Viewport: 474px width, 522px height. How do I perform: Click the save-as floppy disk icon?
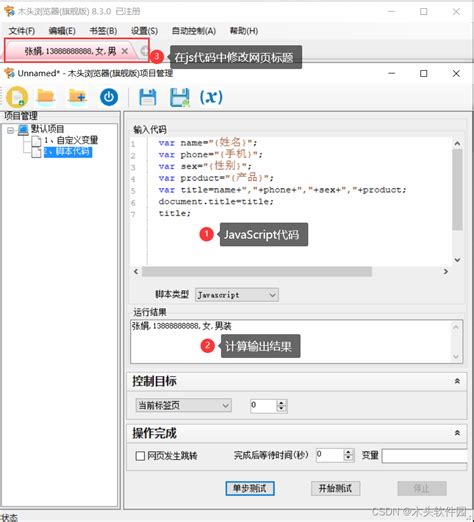click(x=179, y=97)
